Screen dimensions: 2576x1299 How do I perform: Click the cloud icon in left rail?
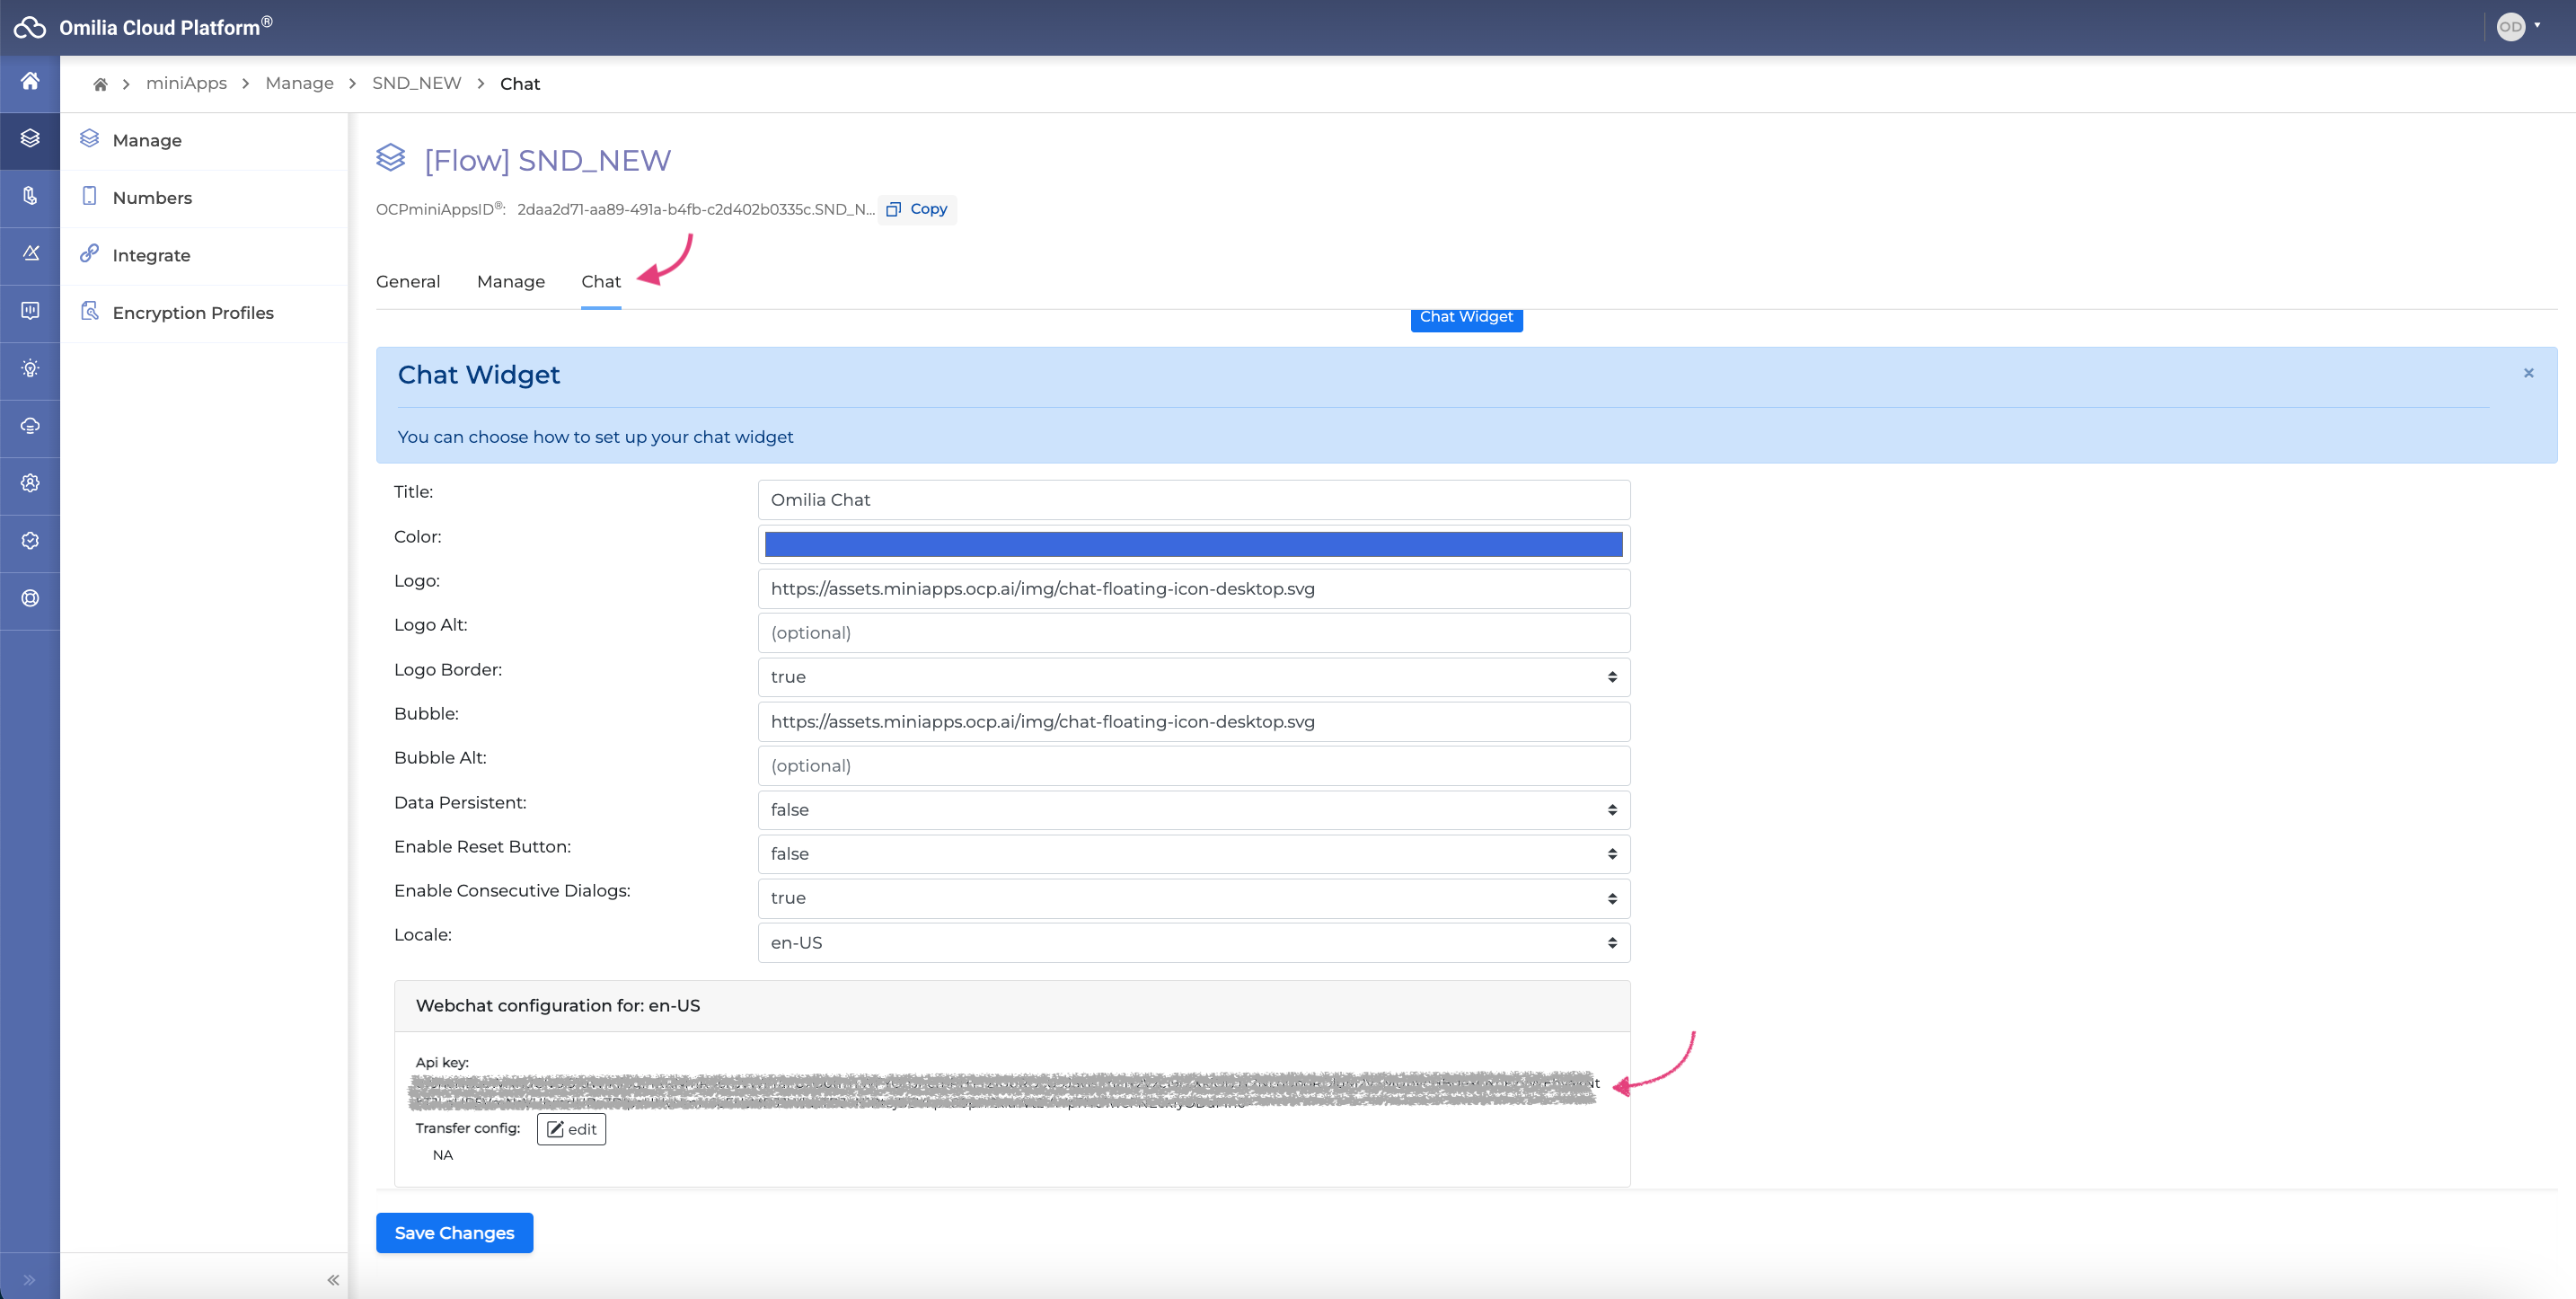click(30, 426)
